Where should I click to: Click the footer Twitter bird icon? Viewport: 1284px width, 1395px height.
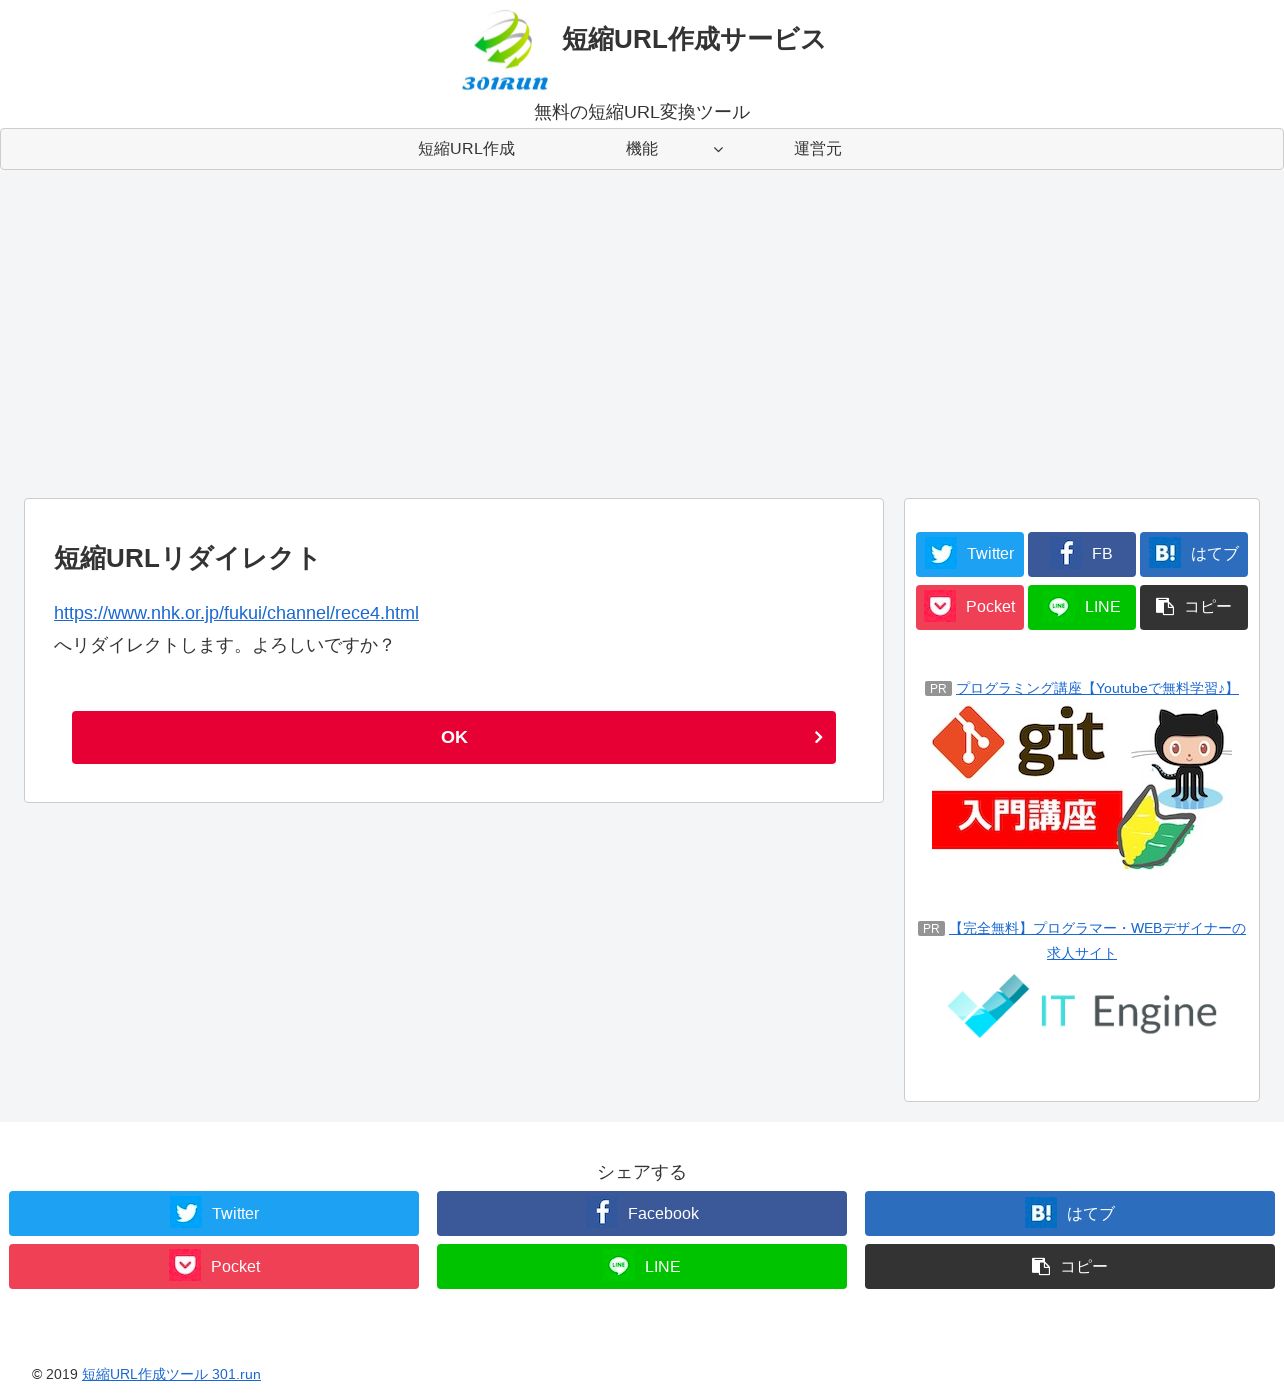(x=186, y=1213)
